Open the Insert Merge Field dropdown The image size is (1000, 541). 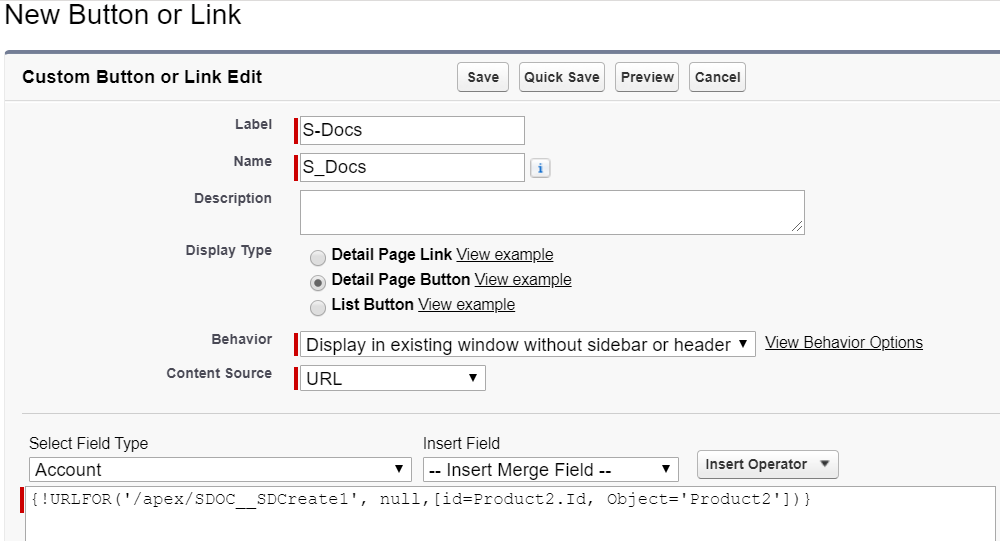[x=550, y=470]
